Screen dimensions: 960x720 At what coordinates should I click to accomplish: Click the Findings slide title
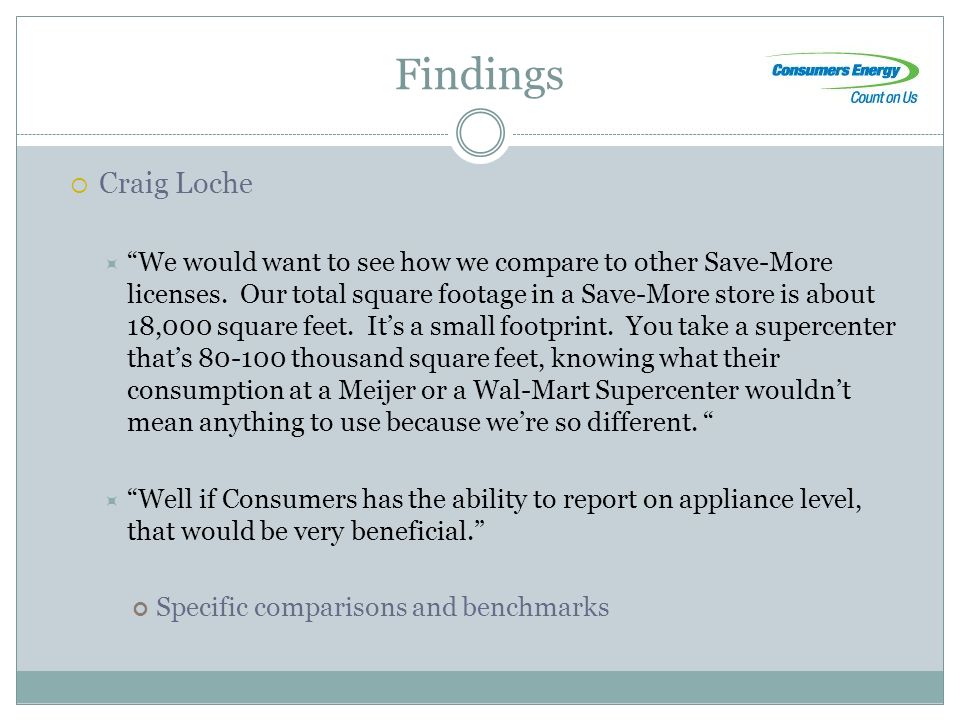coord(479,75)
